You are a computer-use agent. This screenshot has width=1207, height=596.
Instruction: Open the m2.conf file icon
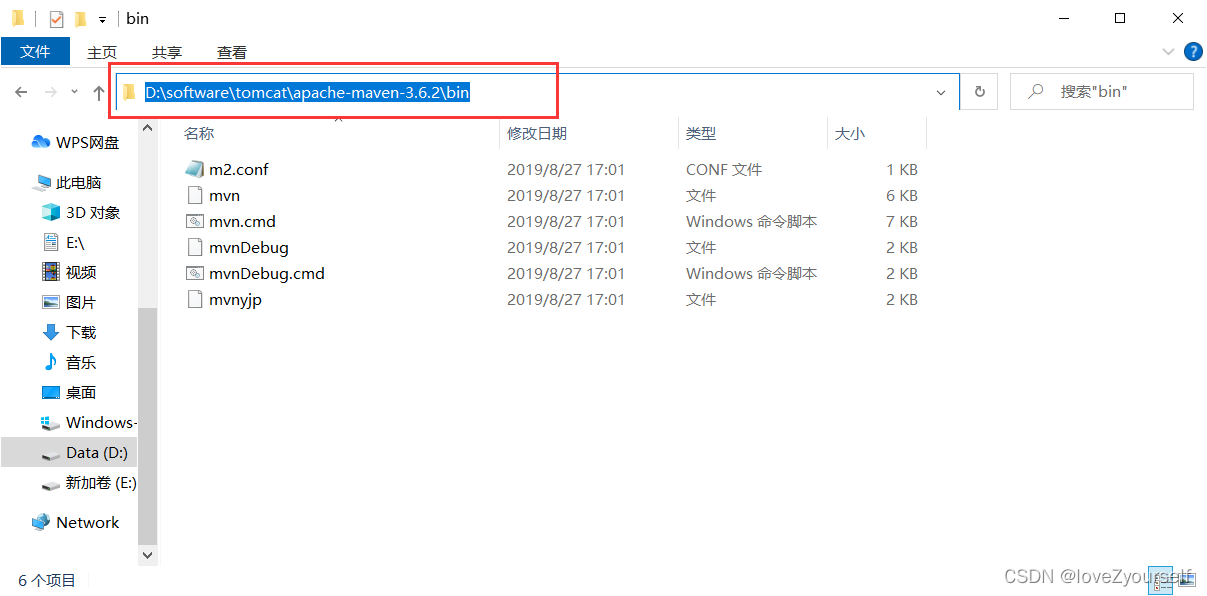pyautogui.click(x=194, y=169)
